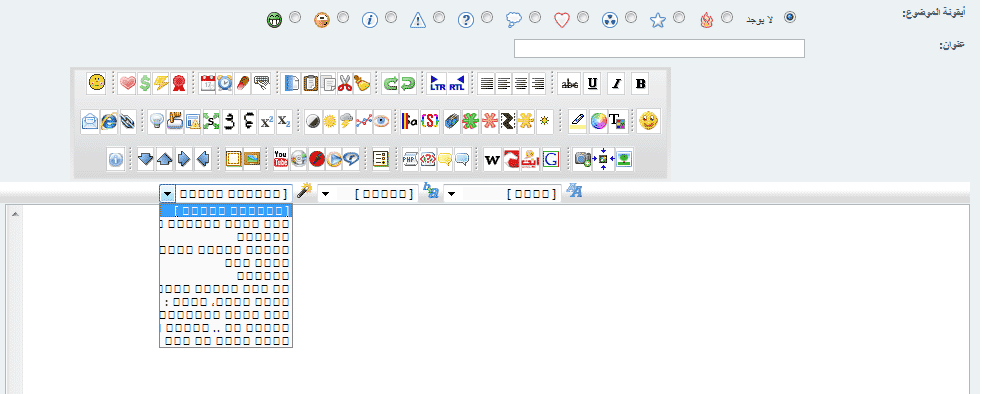Collapse the opened first formatting dropdown arrow
989x394 pixels.
tap(167, 193)
